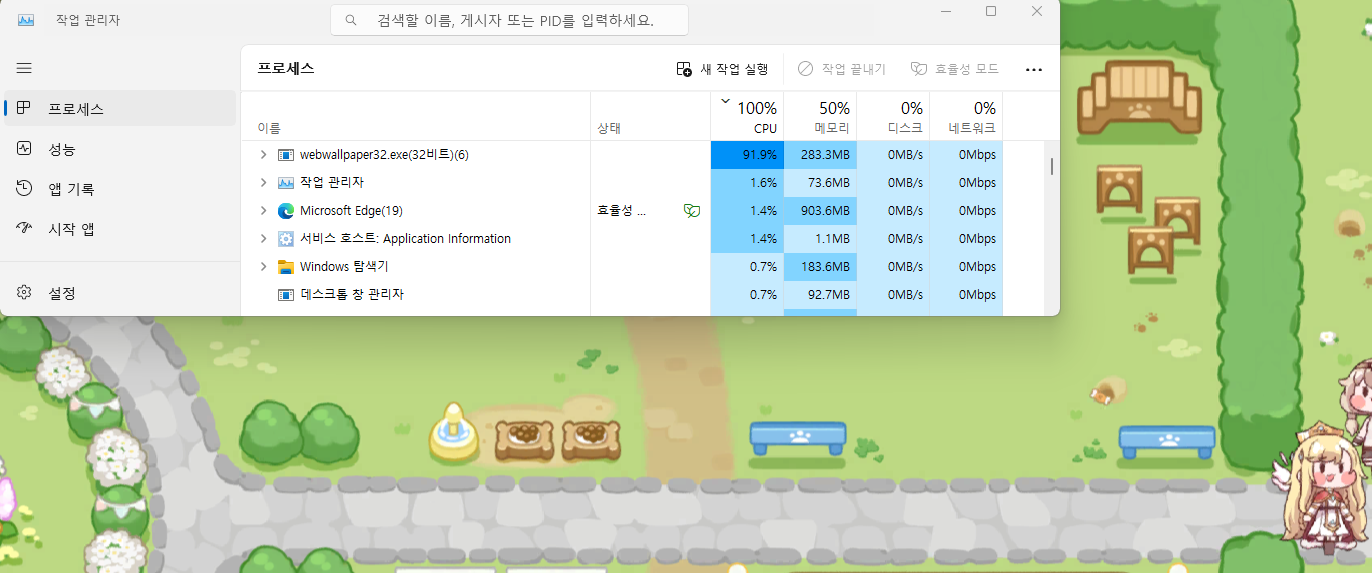Click the 91.9% CPU cell
This screenshot has width=1372, height=573.
[747, 155]
